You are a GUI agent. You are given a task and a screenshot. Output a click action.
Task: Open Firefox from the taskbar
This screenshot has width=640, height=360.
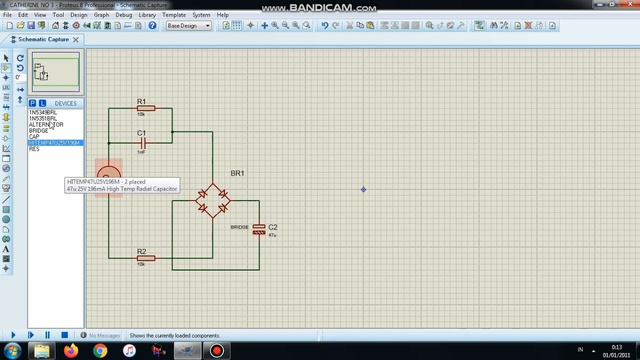(x=71, y=351)
